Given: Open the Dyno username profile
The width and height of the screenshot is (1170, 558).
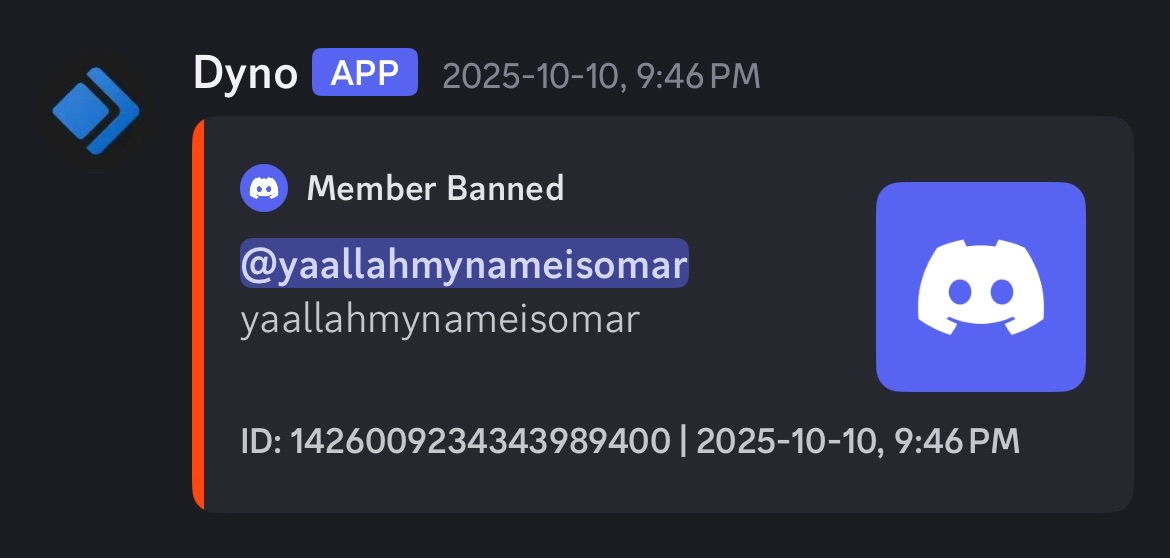Looking at the screenshot, I should tap(245, 75).
